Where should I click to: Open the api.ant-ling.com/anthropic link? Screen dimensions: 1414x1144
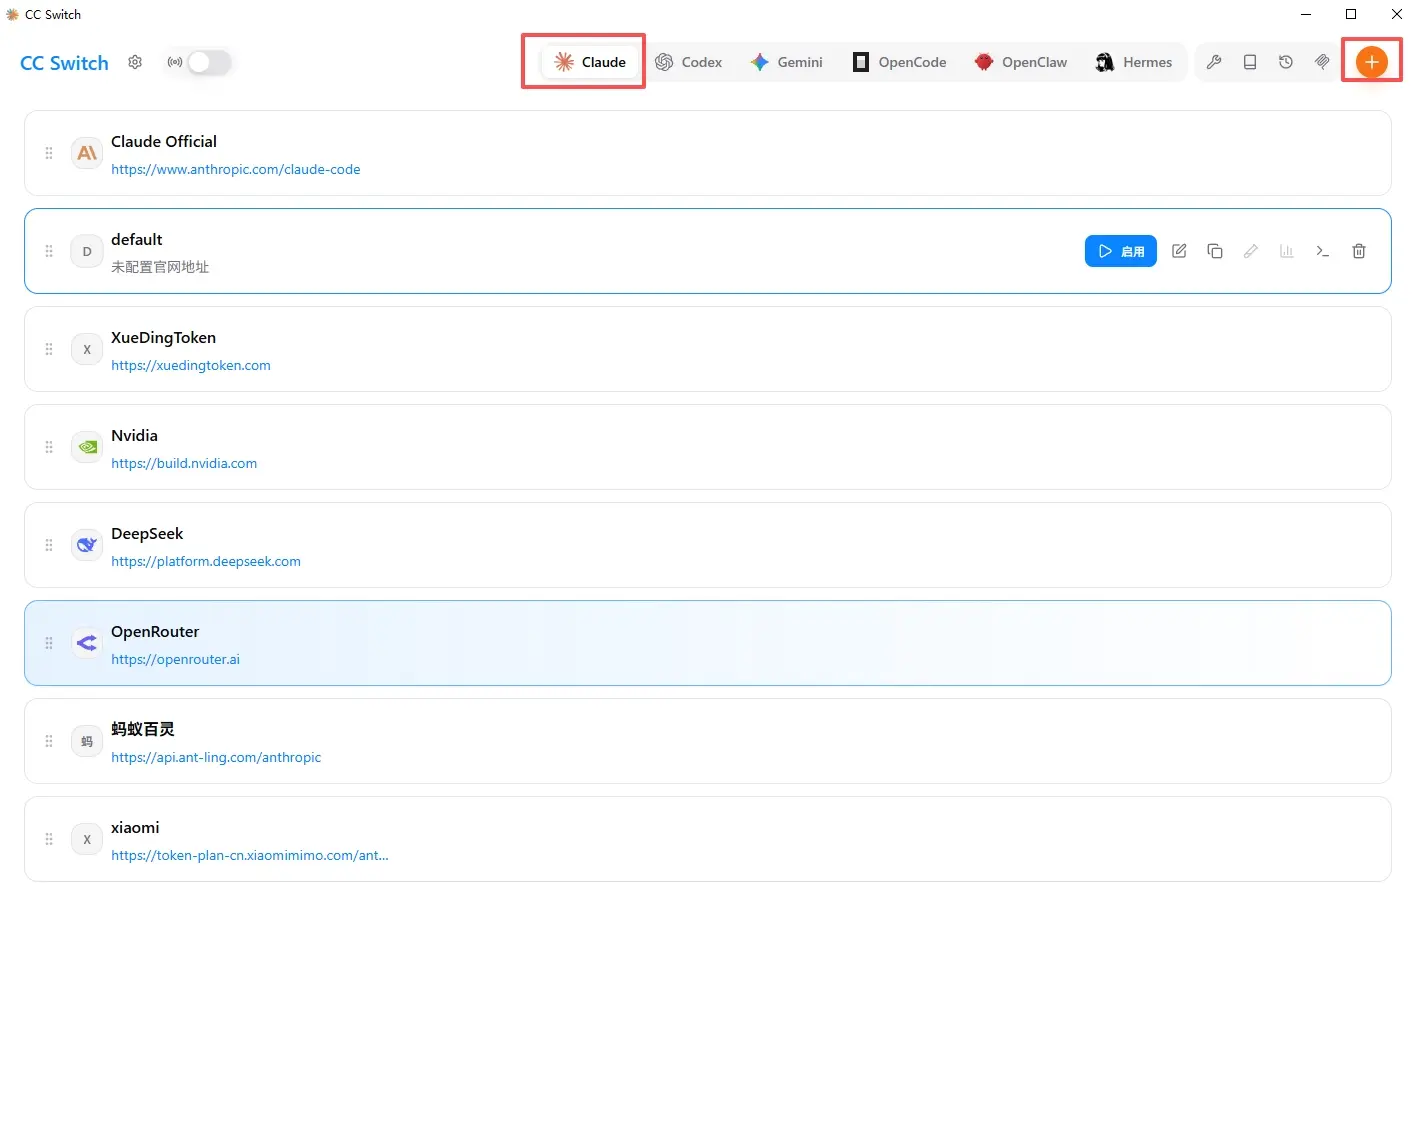pos(216,758)
